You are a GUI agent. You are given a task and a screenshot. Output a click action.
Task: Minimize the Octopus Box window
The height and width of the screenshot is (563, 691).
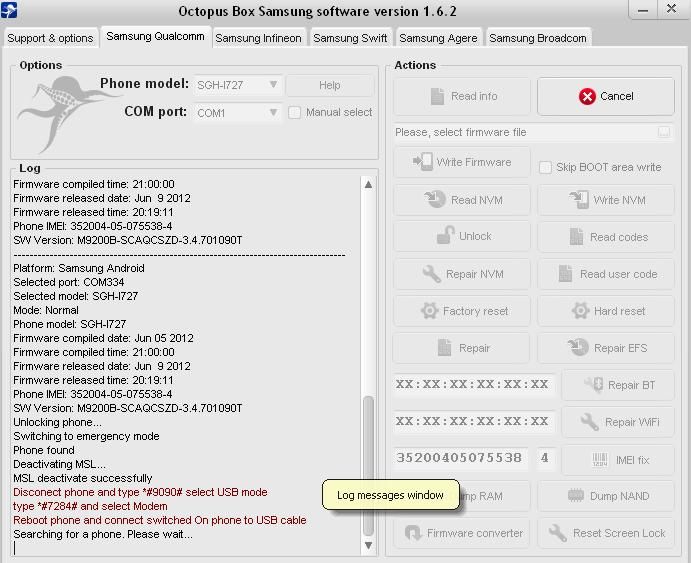[643, 9]
